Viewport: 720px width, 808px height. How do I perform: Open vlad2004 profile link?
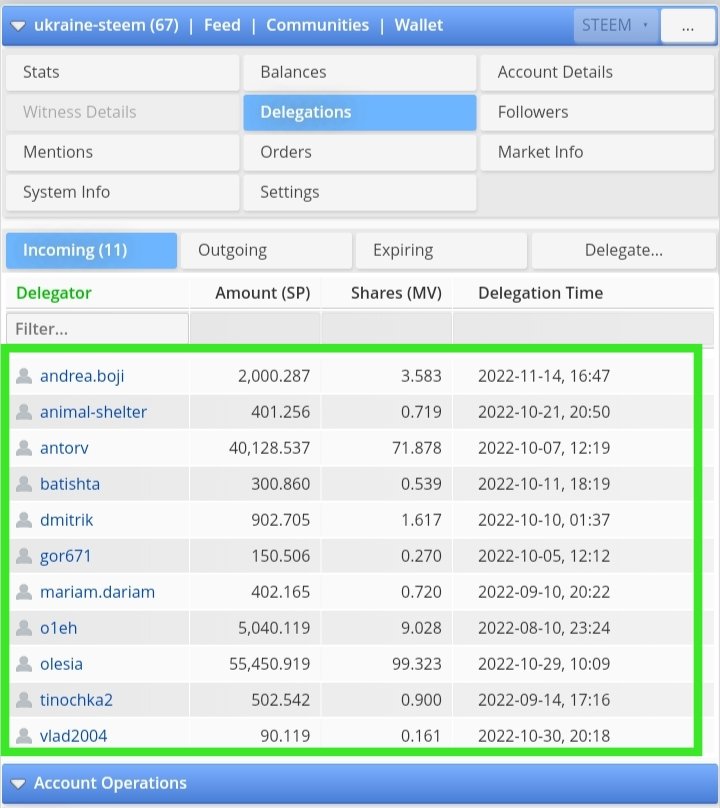tap(74, 736)
